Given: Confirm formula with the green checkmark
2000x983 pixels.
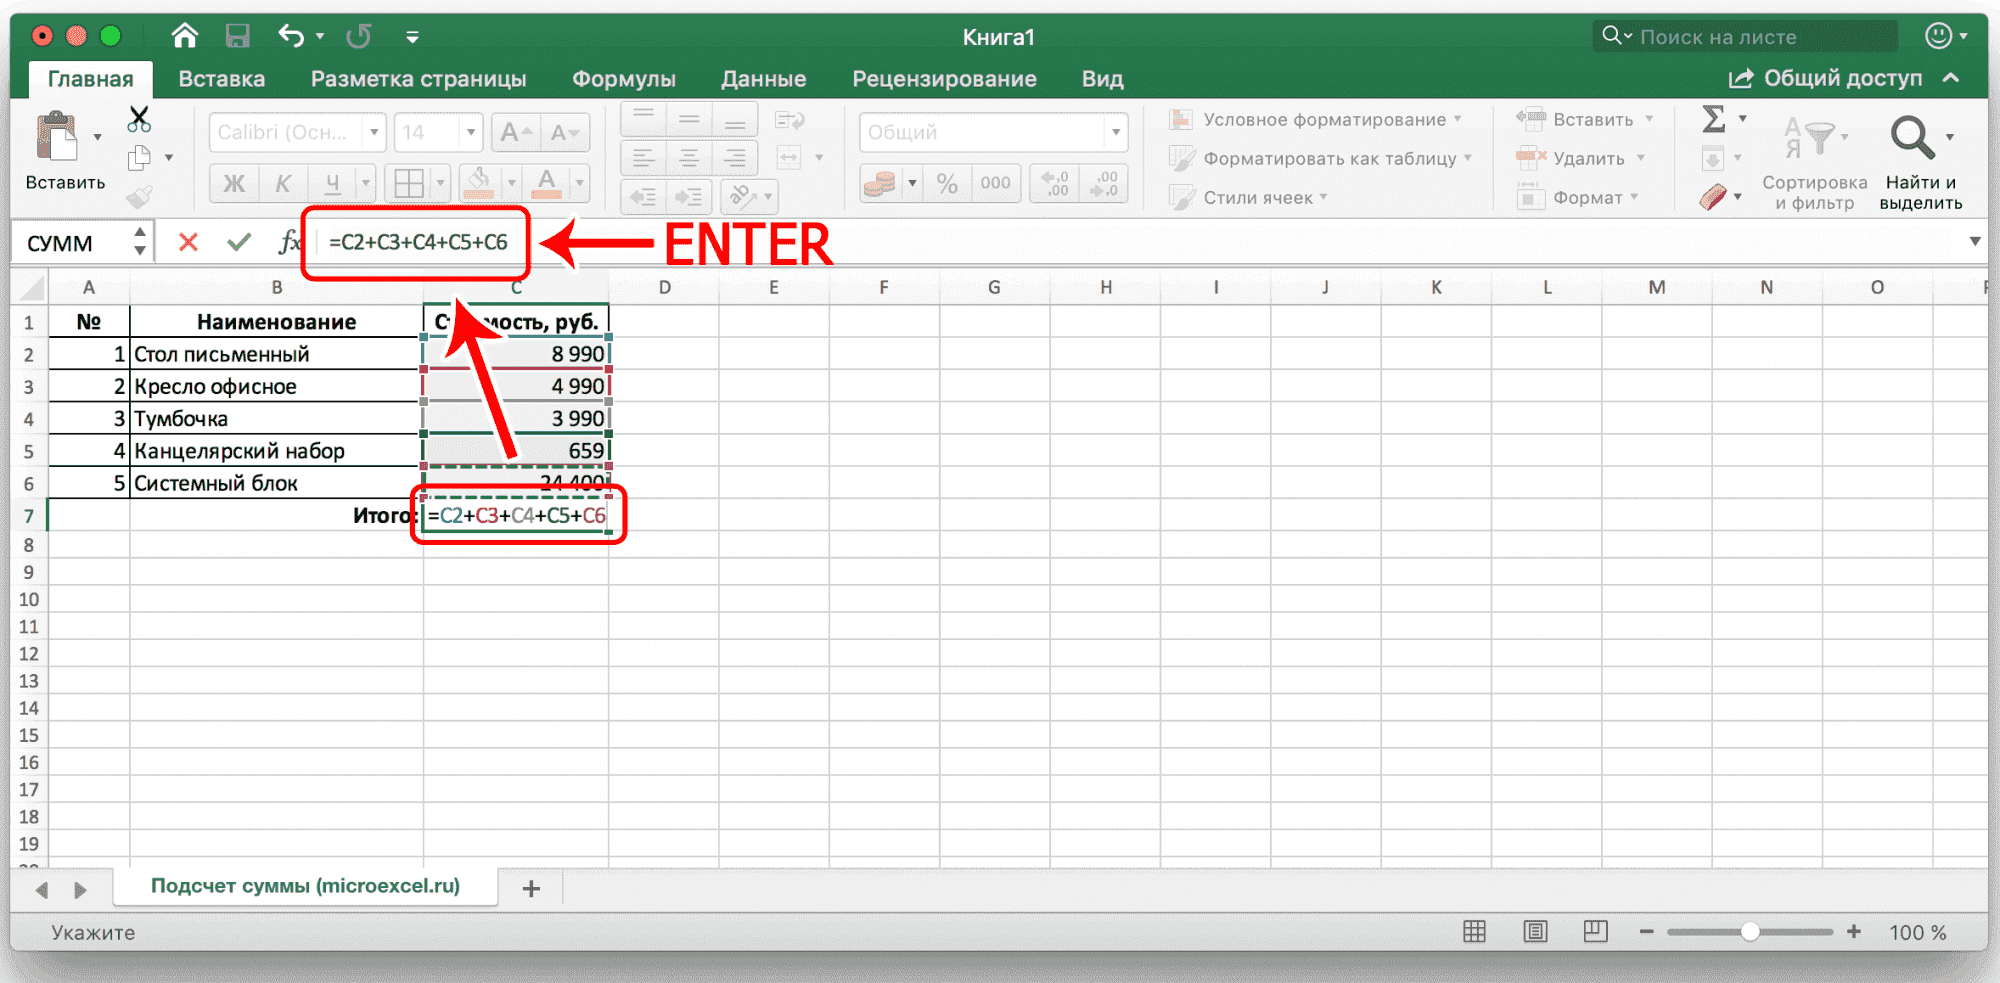Looking at the screenshot, I should click(238, 242).
